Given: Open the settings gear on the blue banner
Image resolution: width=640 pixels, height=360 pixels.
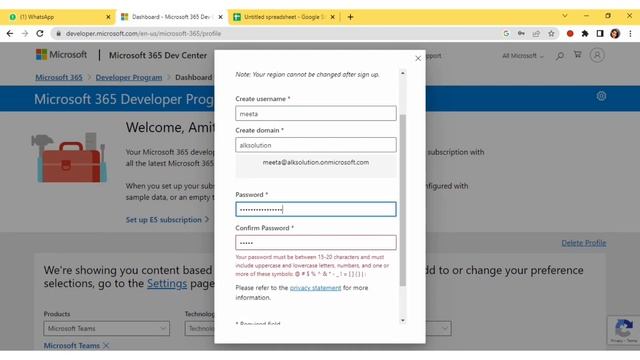Looking at the screenshot, I should (x=601, y=96).
